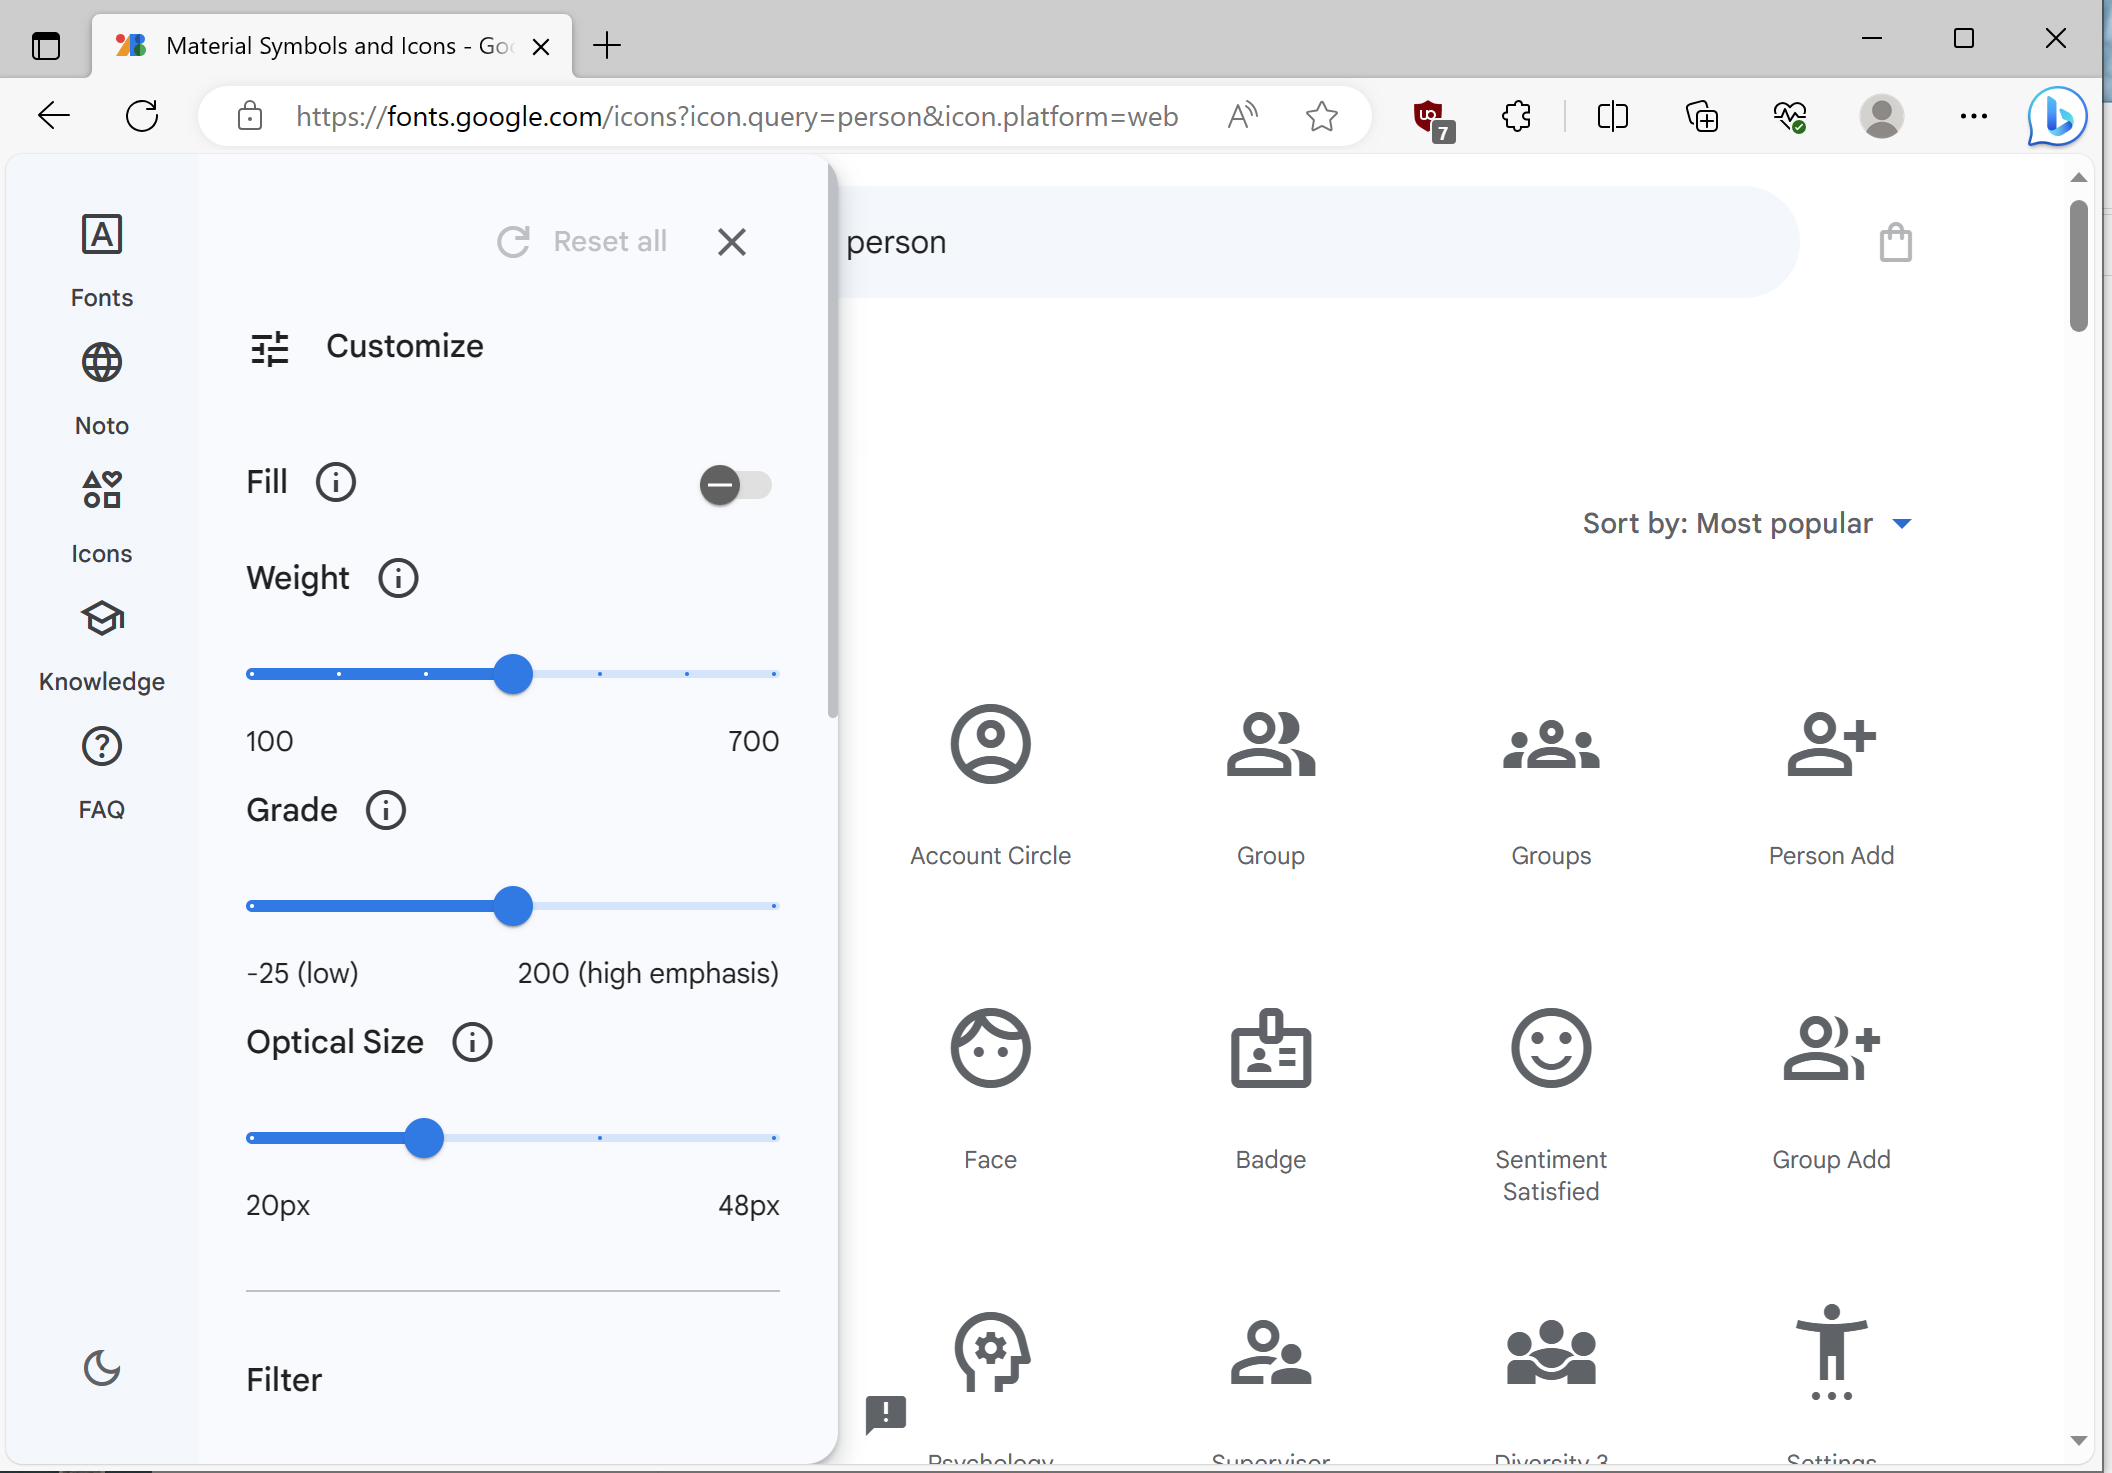The height and width of the screenshot is (1473, 2112).
Task: Click the Account Circle icon
Action: coord(990,743)
